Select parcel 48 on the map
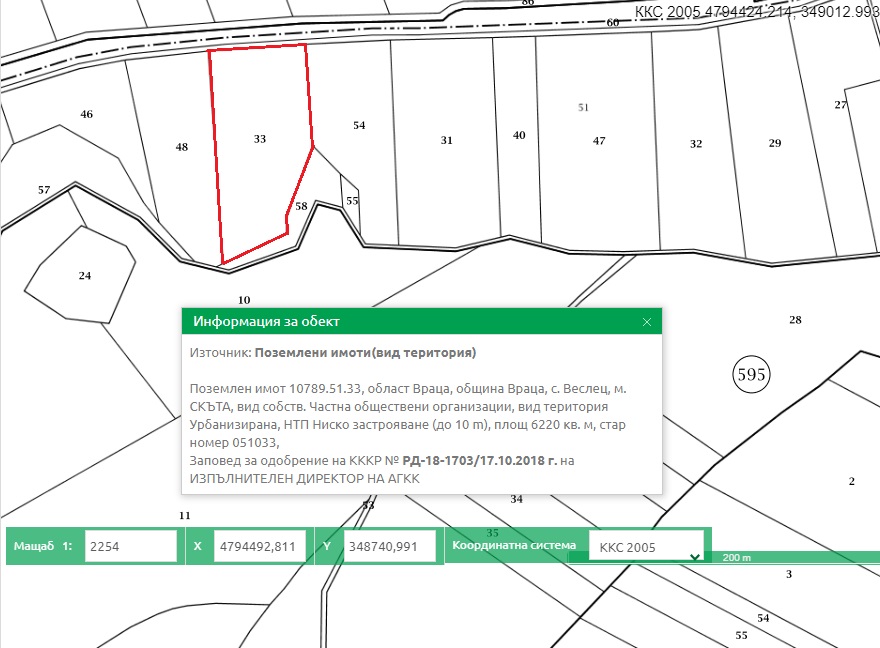Screen dimensions: 880x648 click(181, 147)
